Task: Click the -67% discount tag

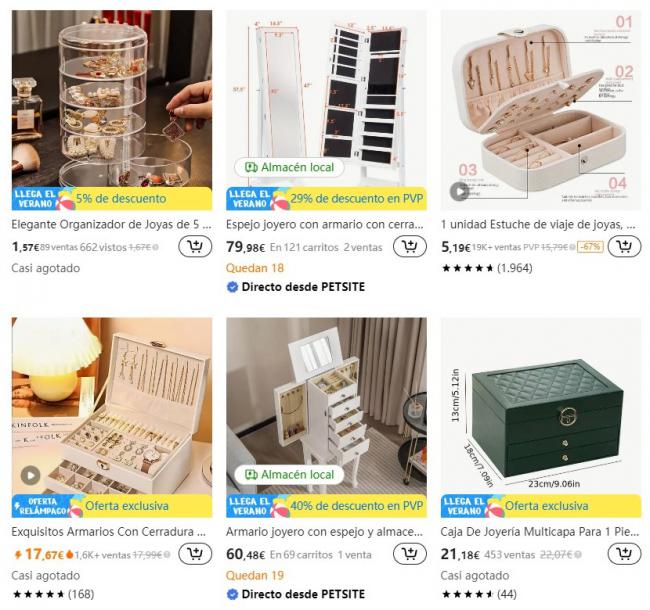Action: (590, 247)
